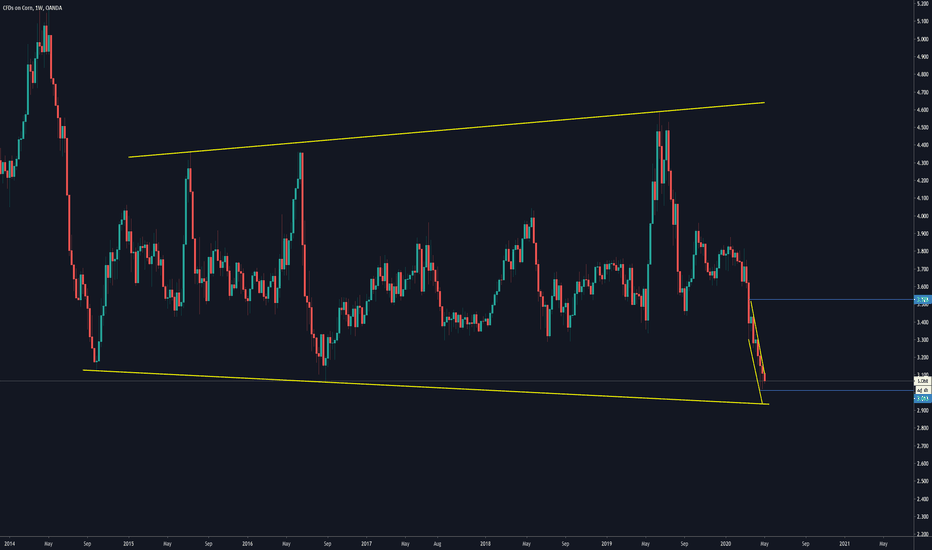Select the upper yellow channel trendline

[x=446, y=130]
